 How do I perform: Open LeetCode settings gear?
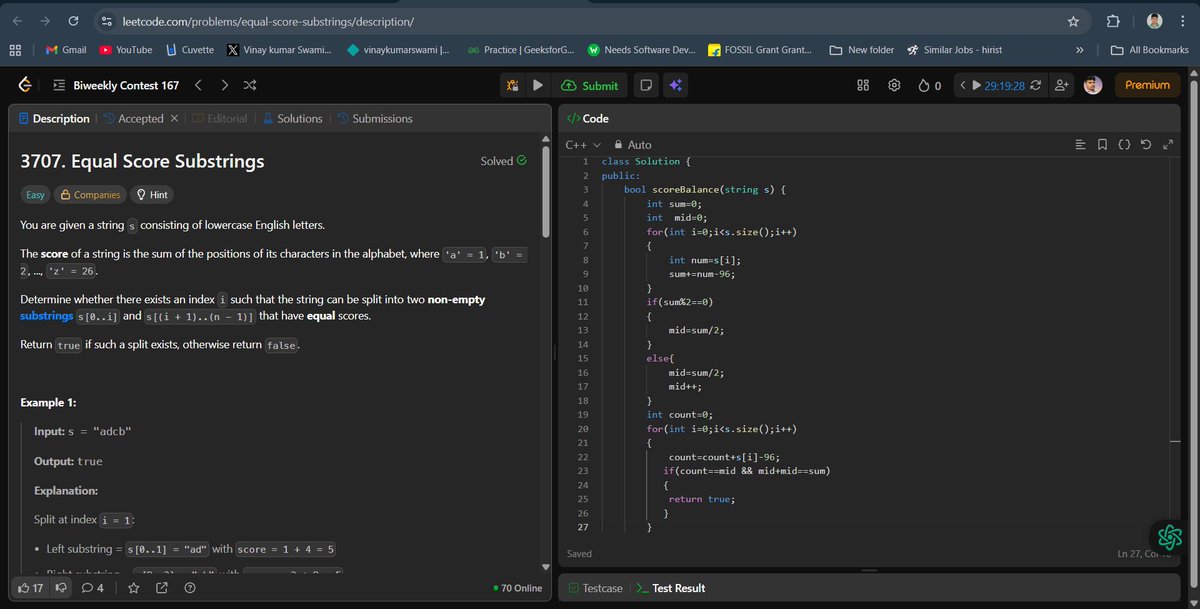895,86
